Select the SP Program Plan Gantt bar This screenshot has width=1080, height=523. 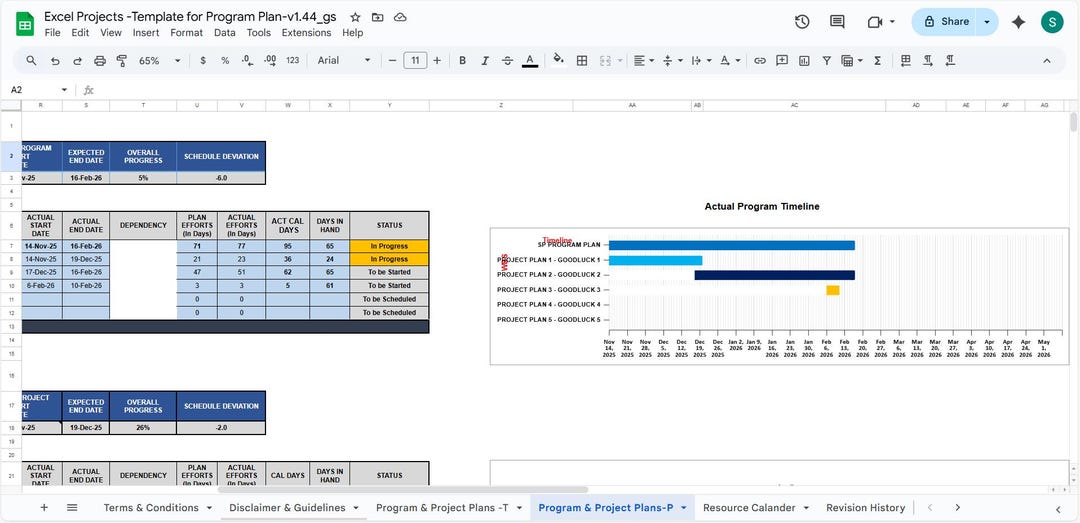(731, 245)
